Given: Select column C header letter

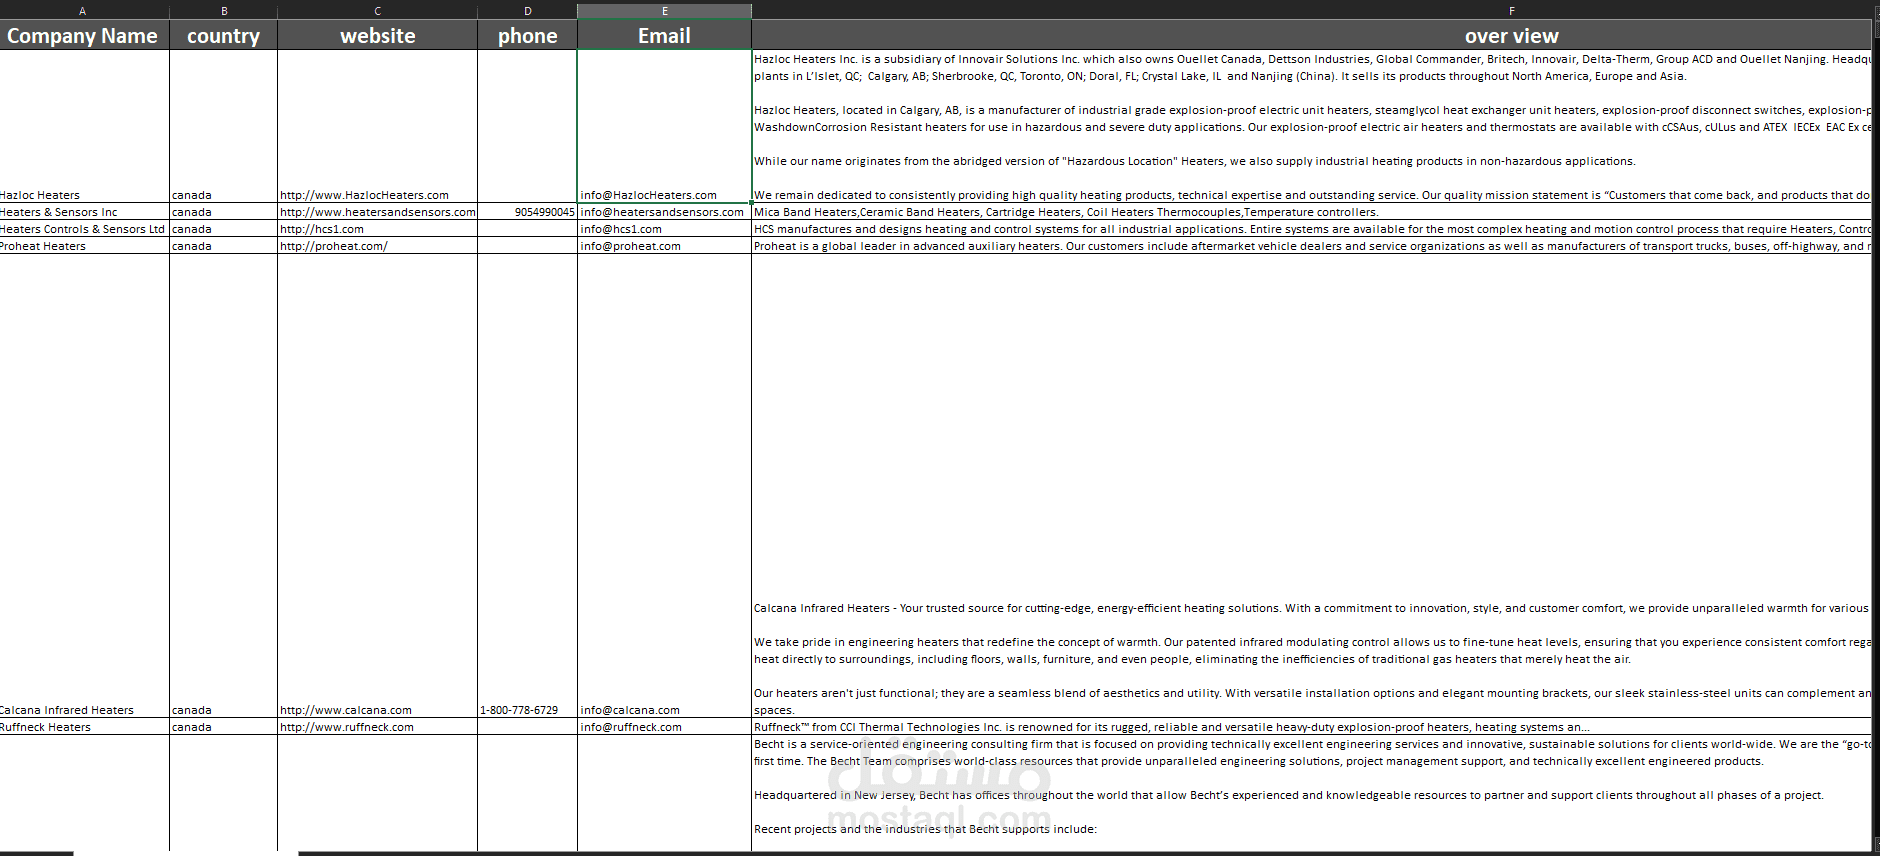Looking at the screenshot, I should tap(377, 11).
